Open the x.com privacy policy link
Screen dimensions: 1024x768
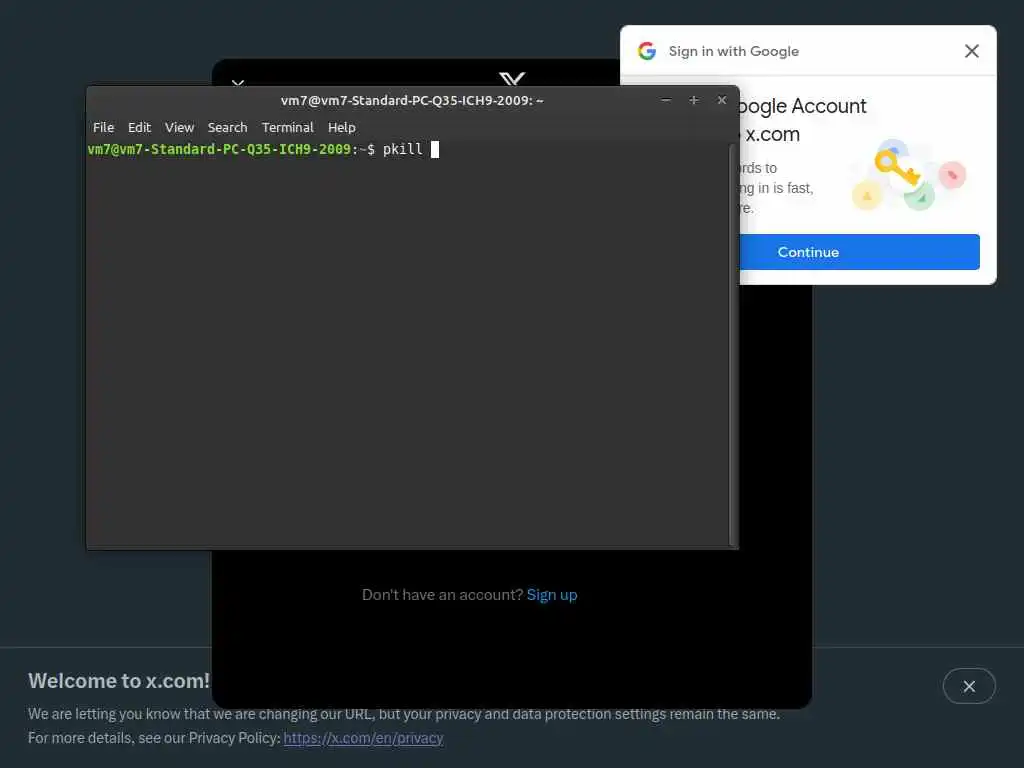point(363,738)
